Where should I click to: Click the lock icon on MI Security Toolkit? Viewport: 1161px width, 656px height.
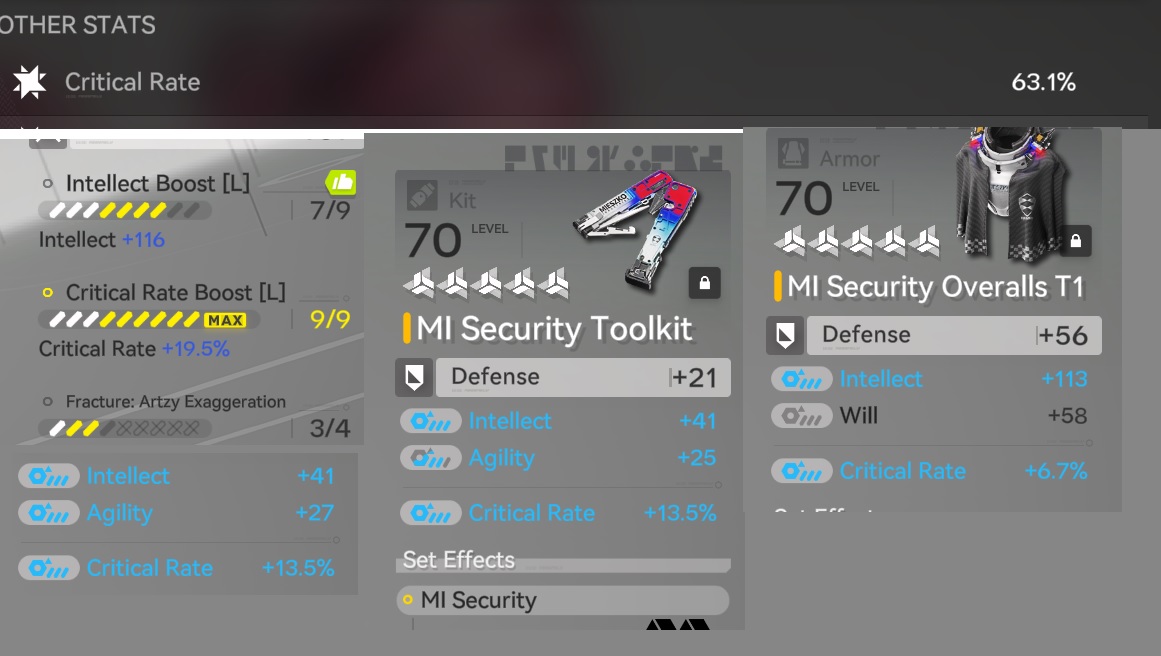(704, 283)
